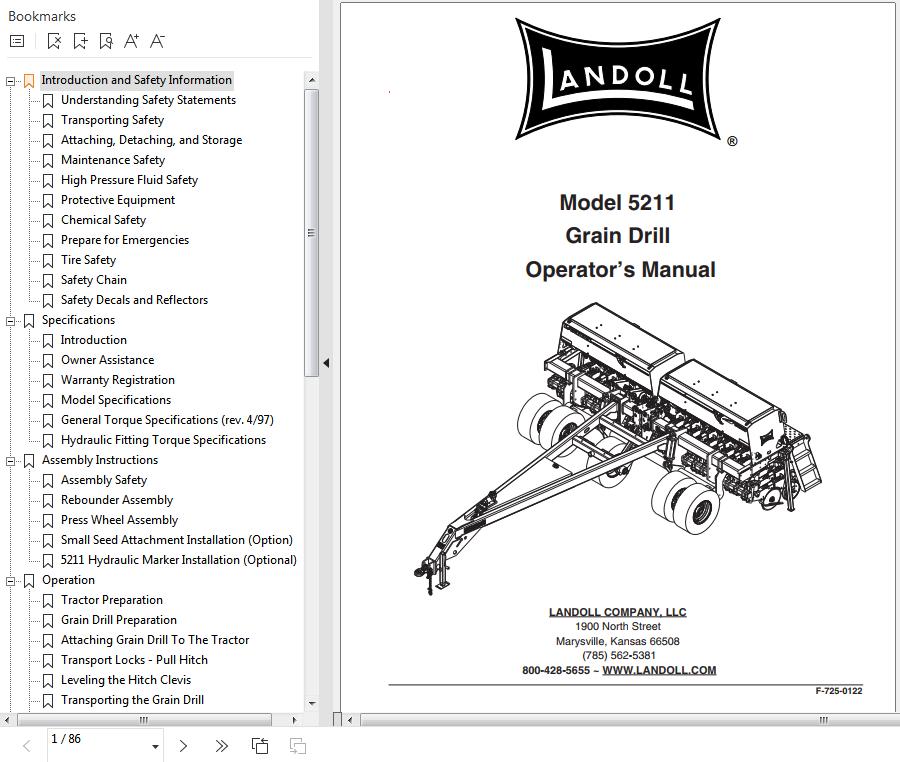Open the page number dropdown arrow
900x762 pixels.
(155, 746)
